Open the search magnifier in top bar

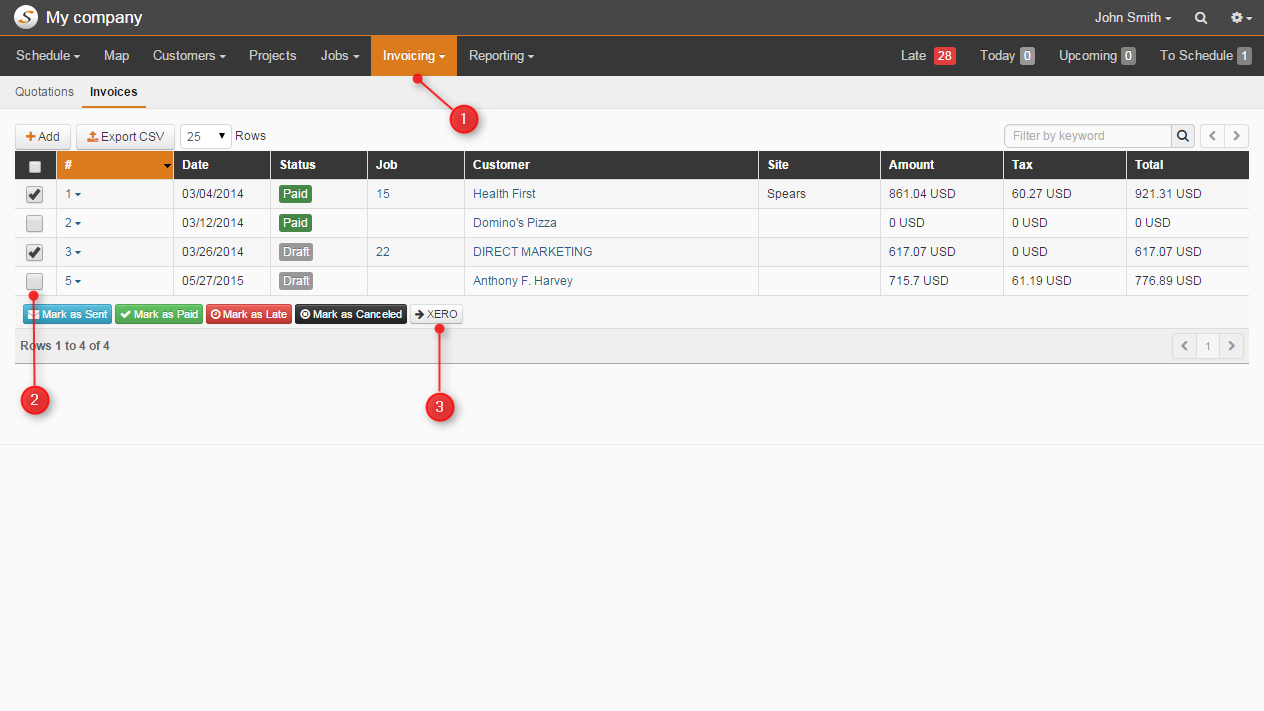[x=1201, y=18]
